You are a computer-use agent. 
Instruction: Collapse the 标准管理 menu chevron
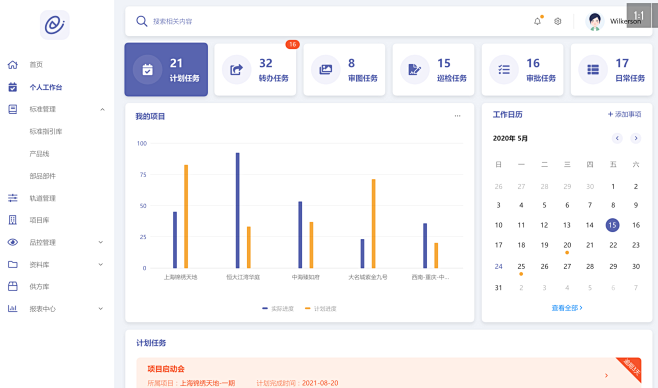102,109
